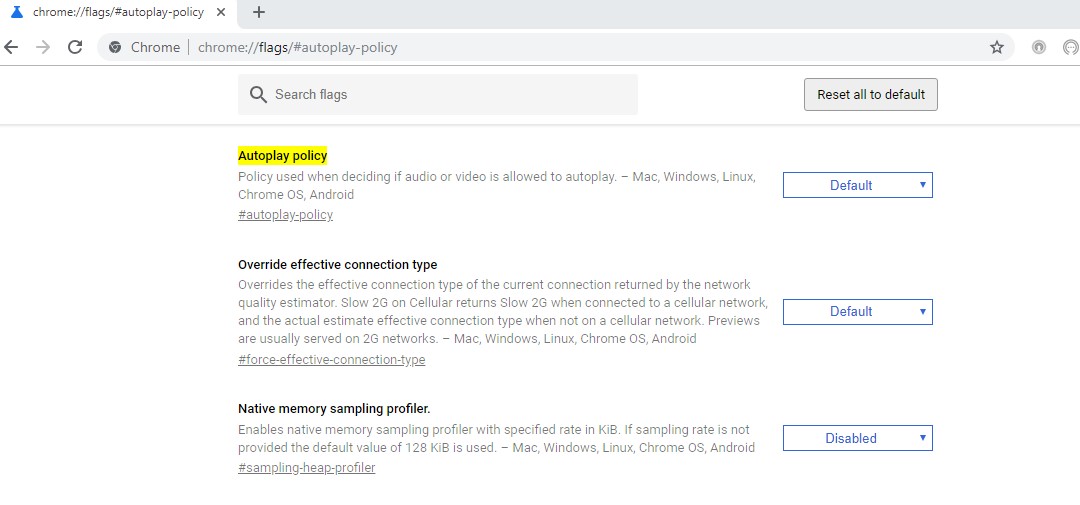
Task: Follow the #autoplay-policy anchor link
Action: 285,215
